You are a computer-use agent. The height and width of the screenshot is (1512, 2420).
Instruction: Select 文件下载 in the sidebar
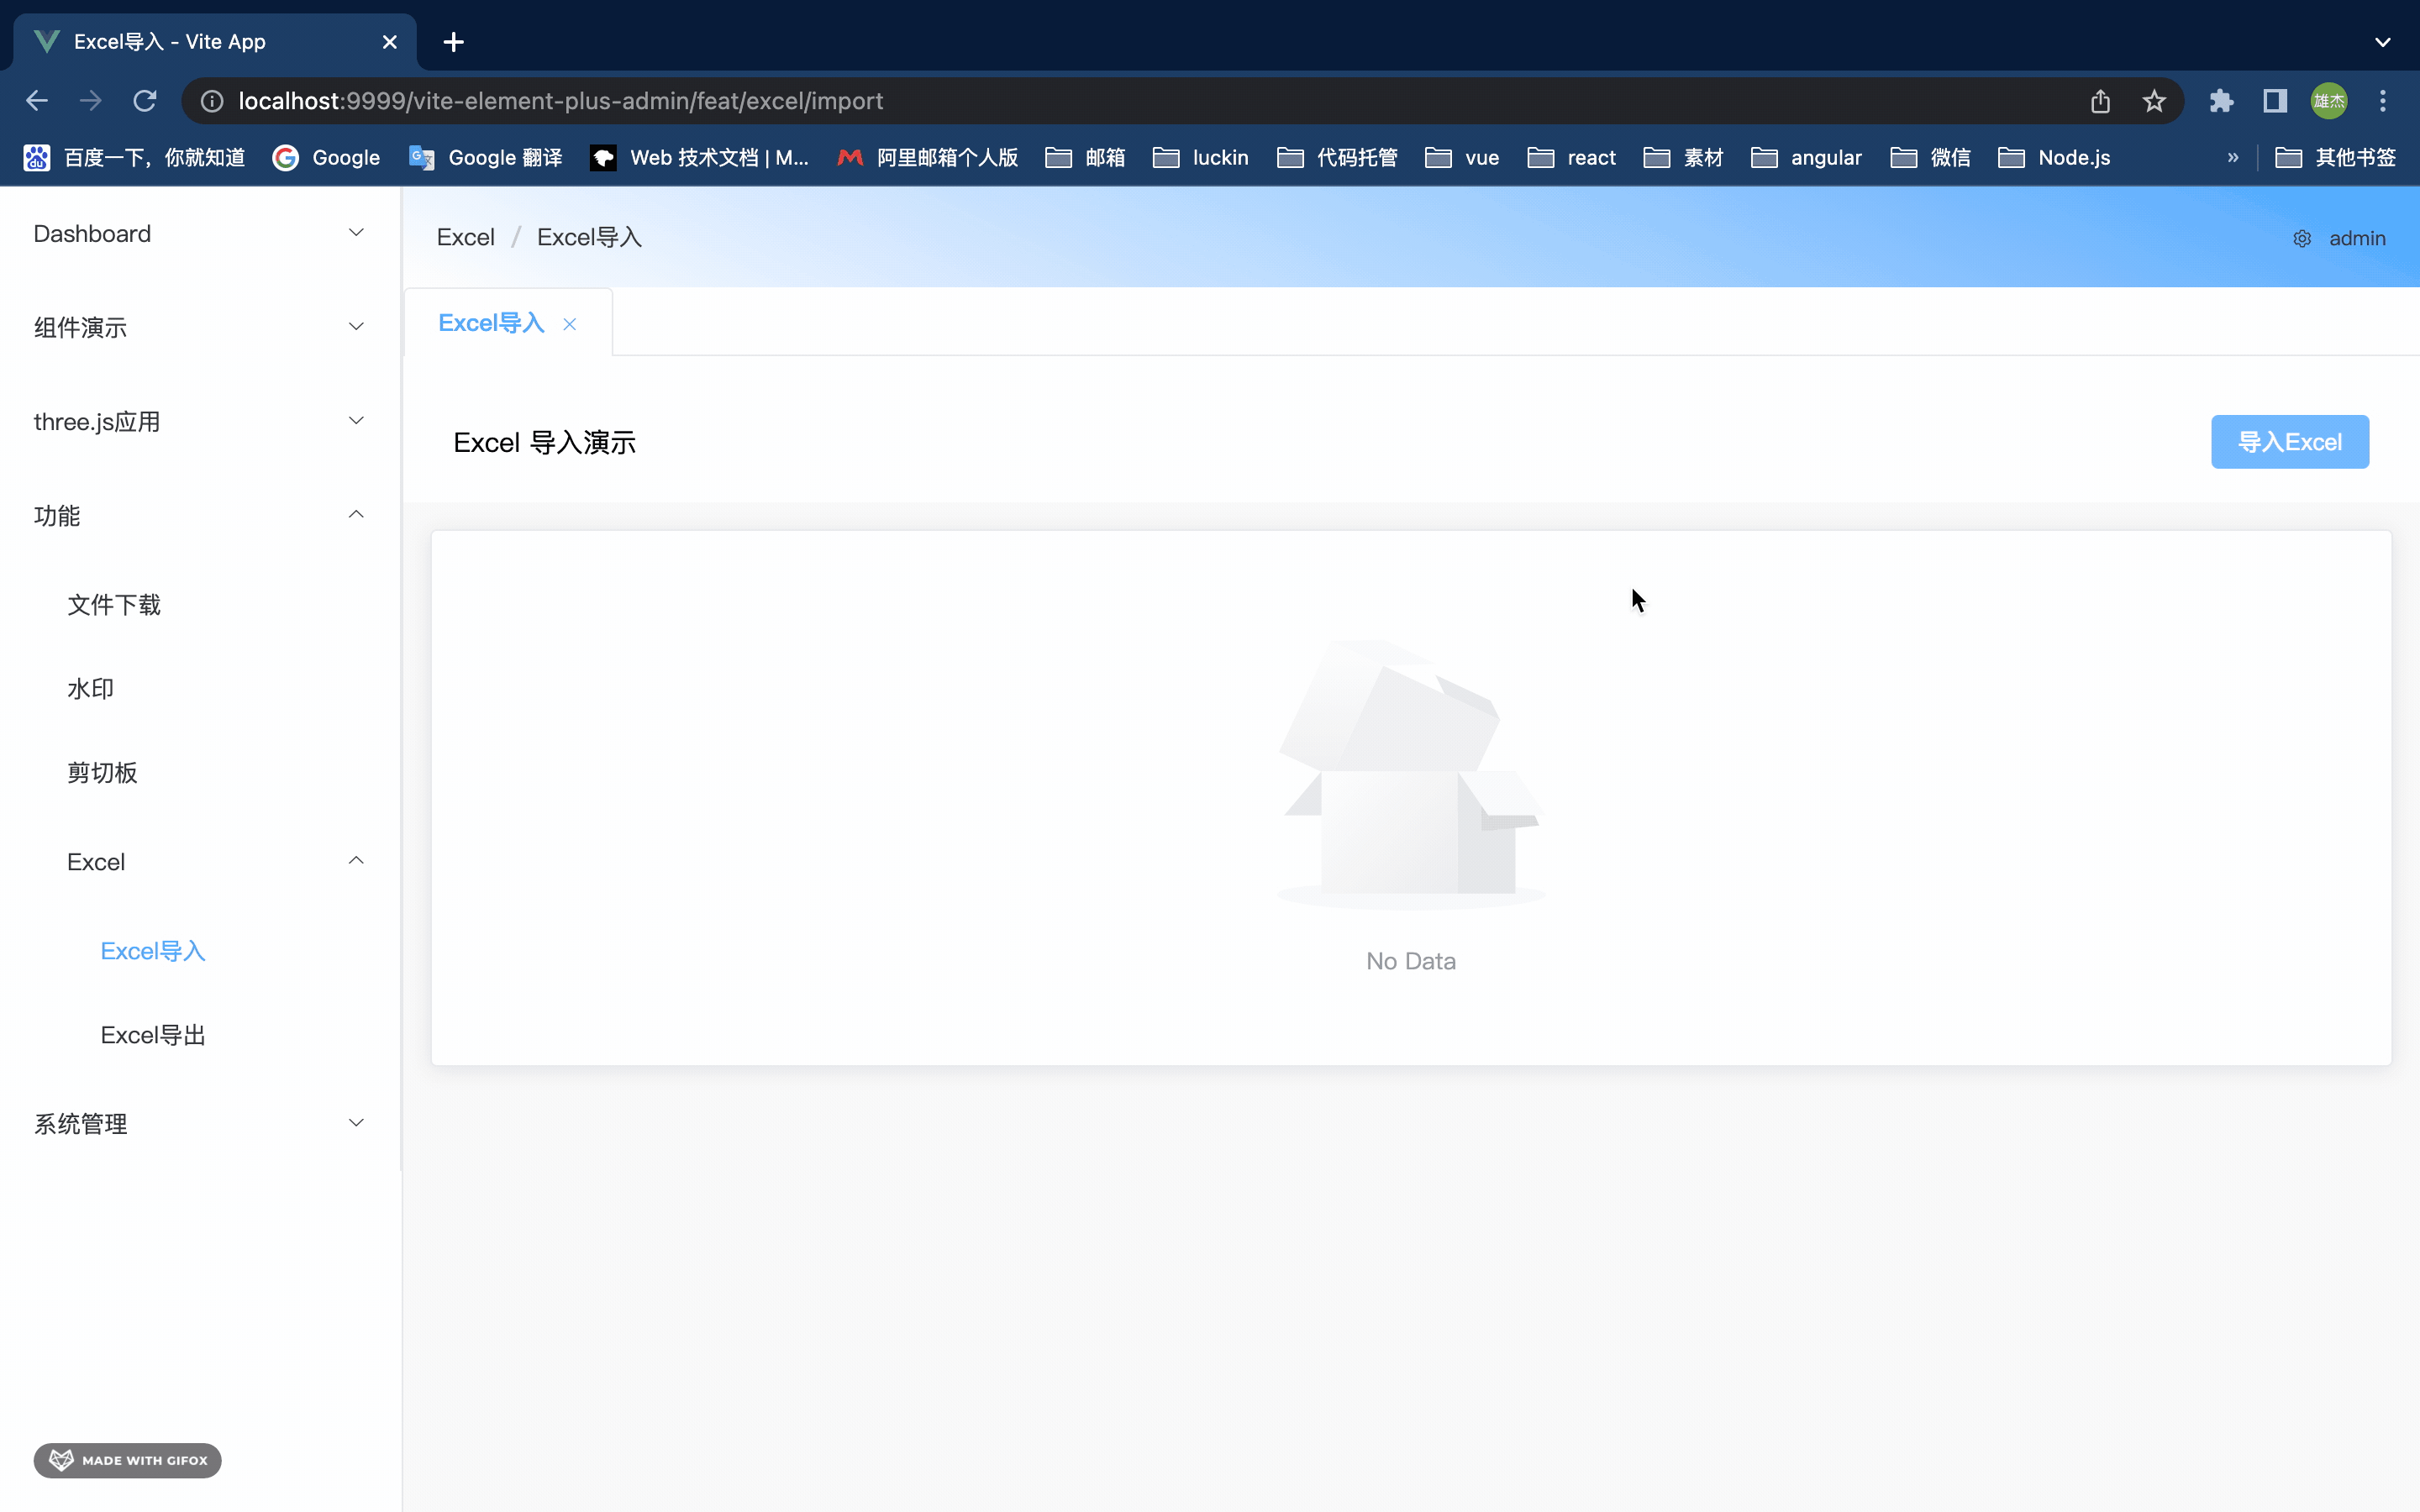114,605
